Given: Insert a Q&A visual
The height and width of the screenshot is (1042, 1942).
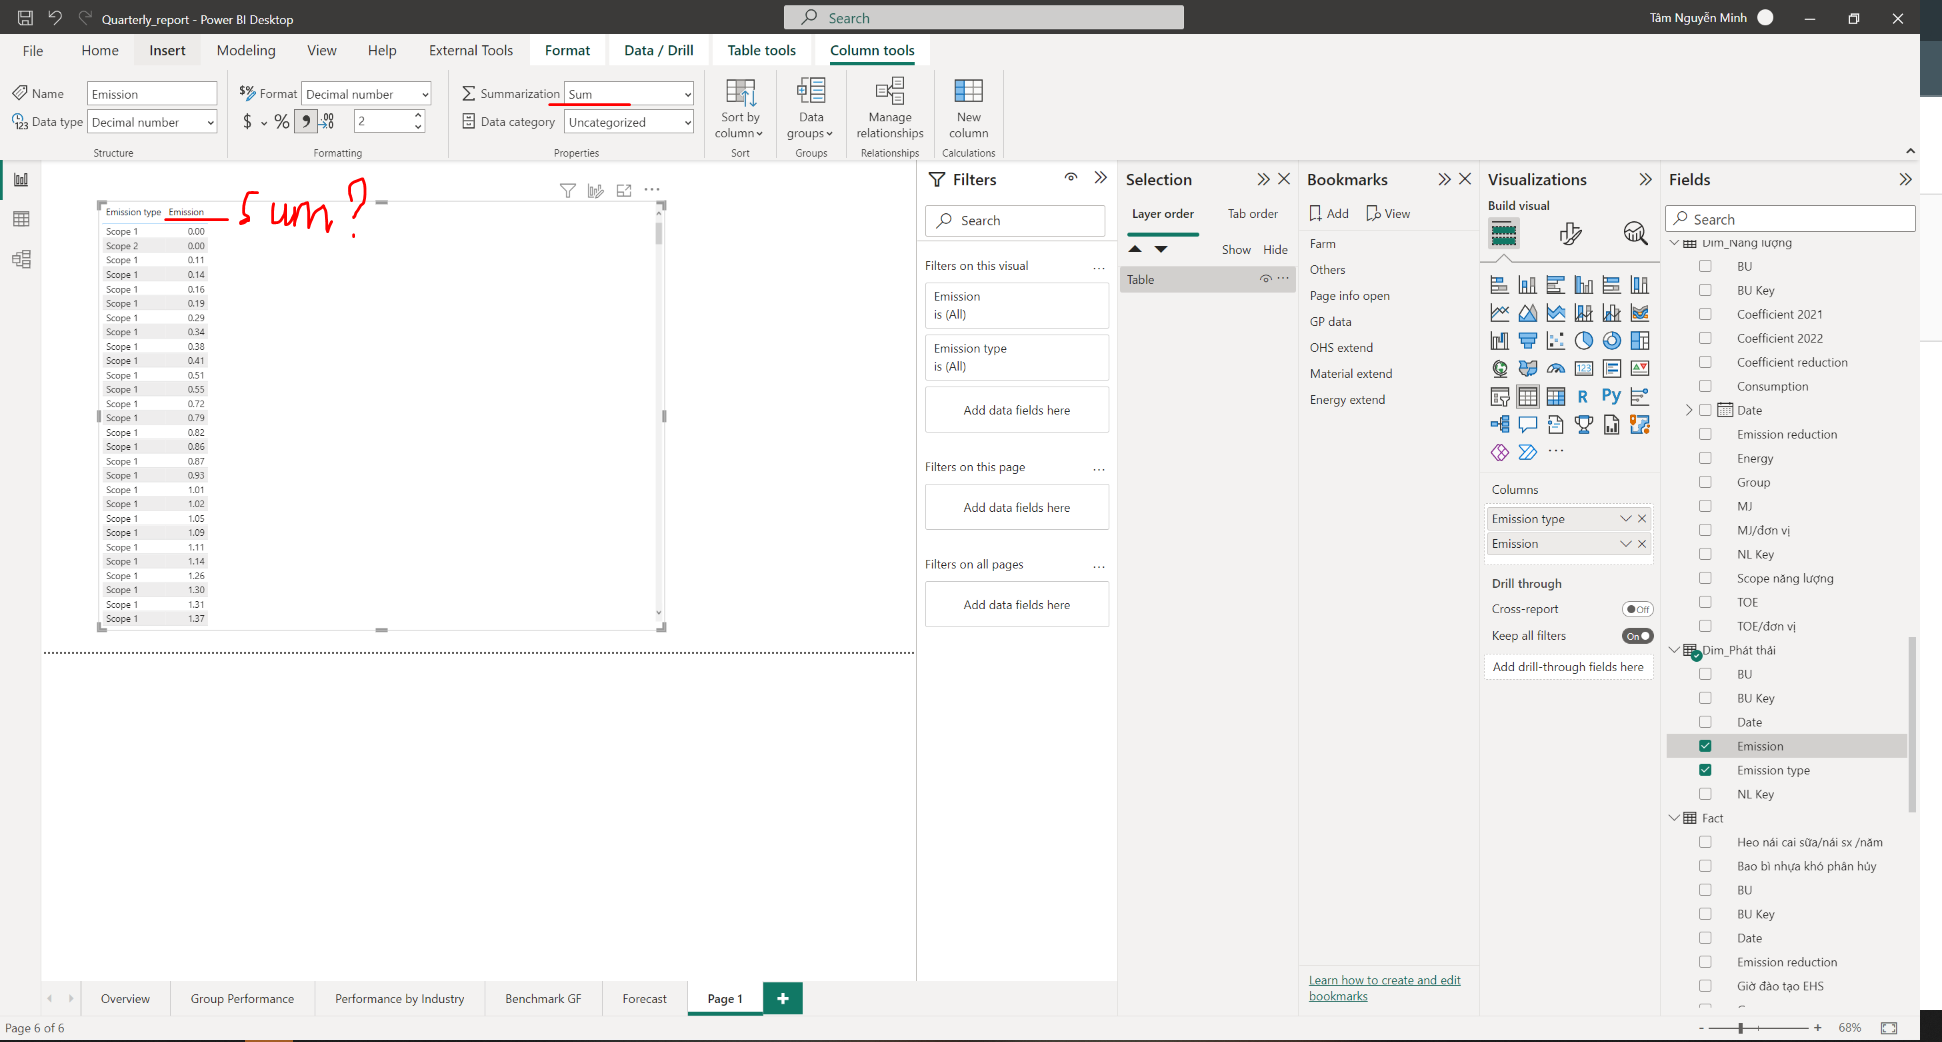Looking at the screenshot, I should coord(1527,425).
